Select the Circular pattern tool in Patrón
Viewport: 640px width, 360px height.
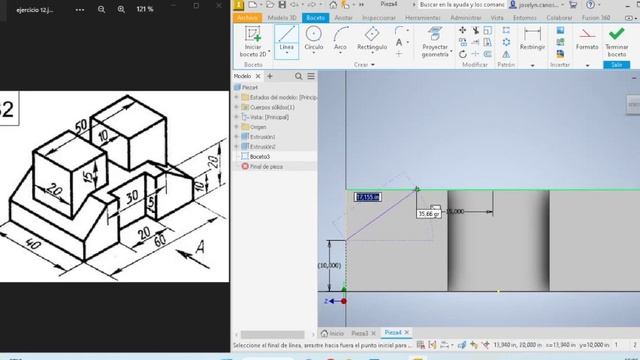click(506, 42)
